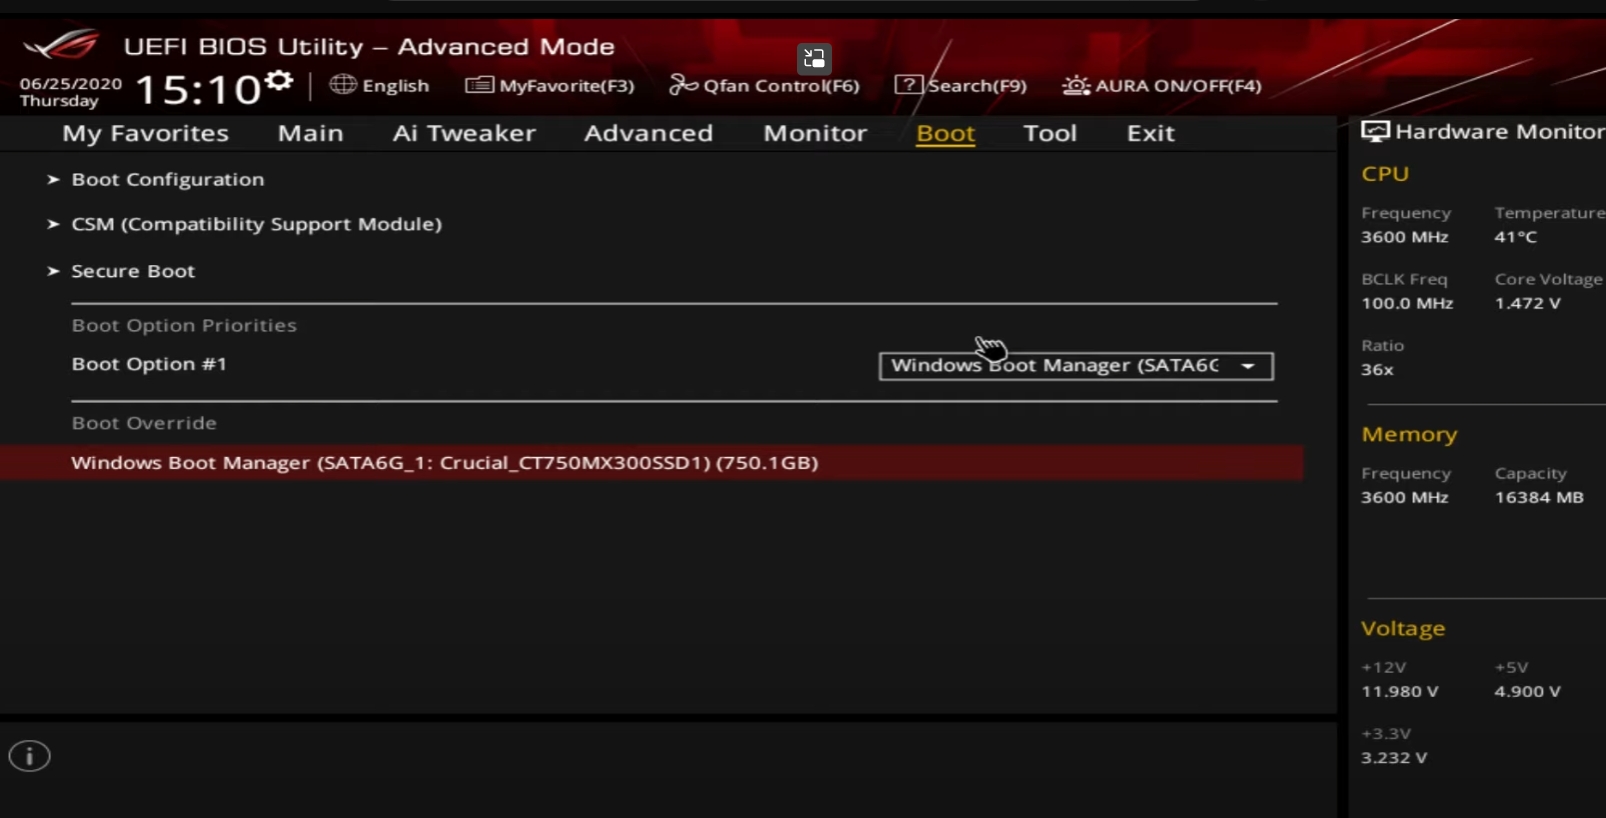Click CPU temperature 41°C value
Screen dimensions: 1606x818
[1515, 237]
